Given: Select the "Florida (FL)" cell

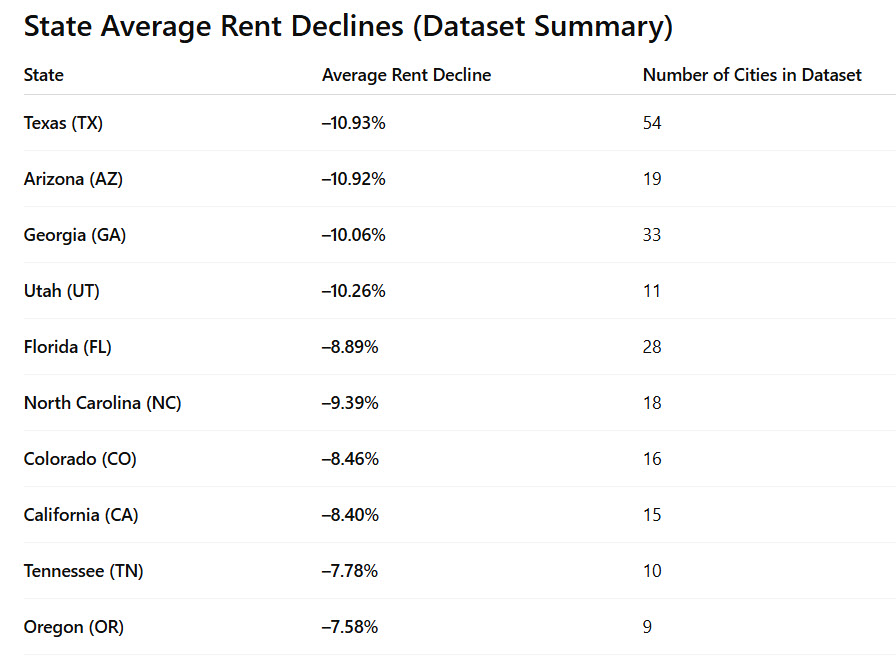Looking at the screenshot, I should point(68,347).
